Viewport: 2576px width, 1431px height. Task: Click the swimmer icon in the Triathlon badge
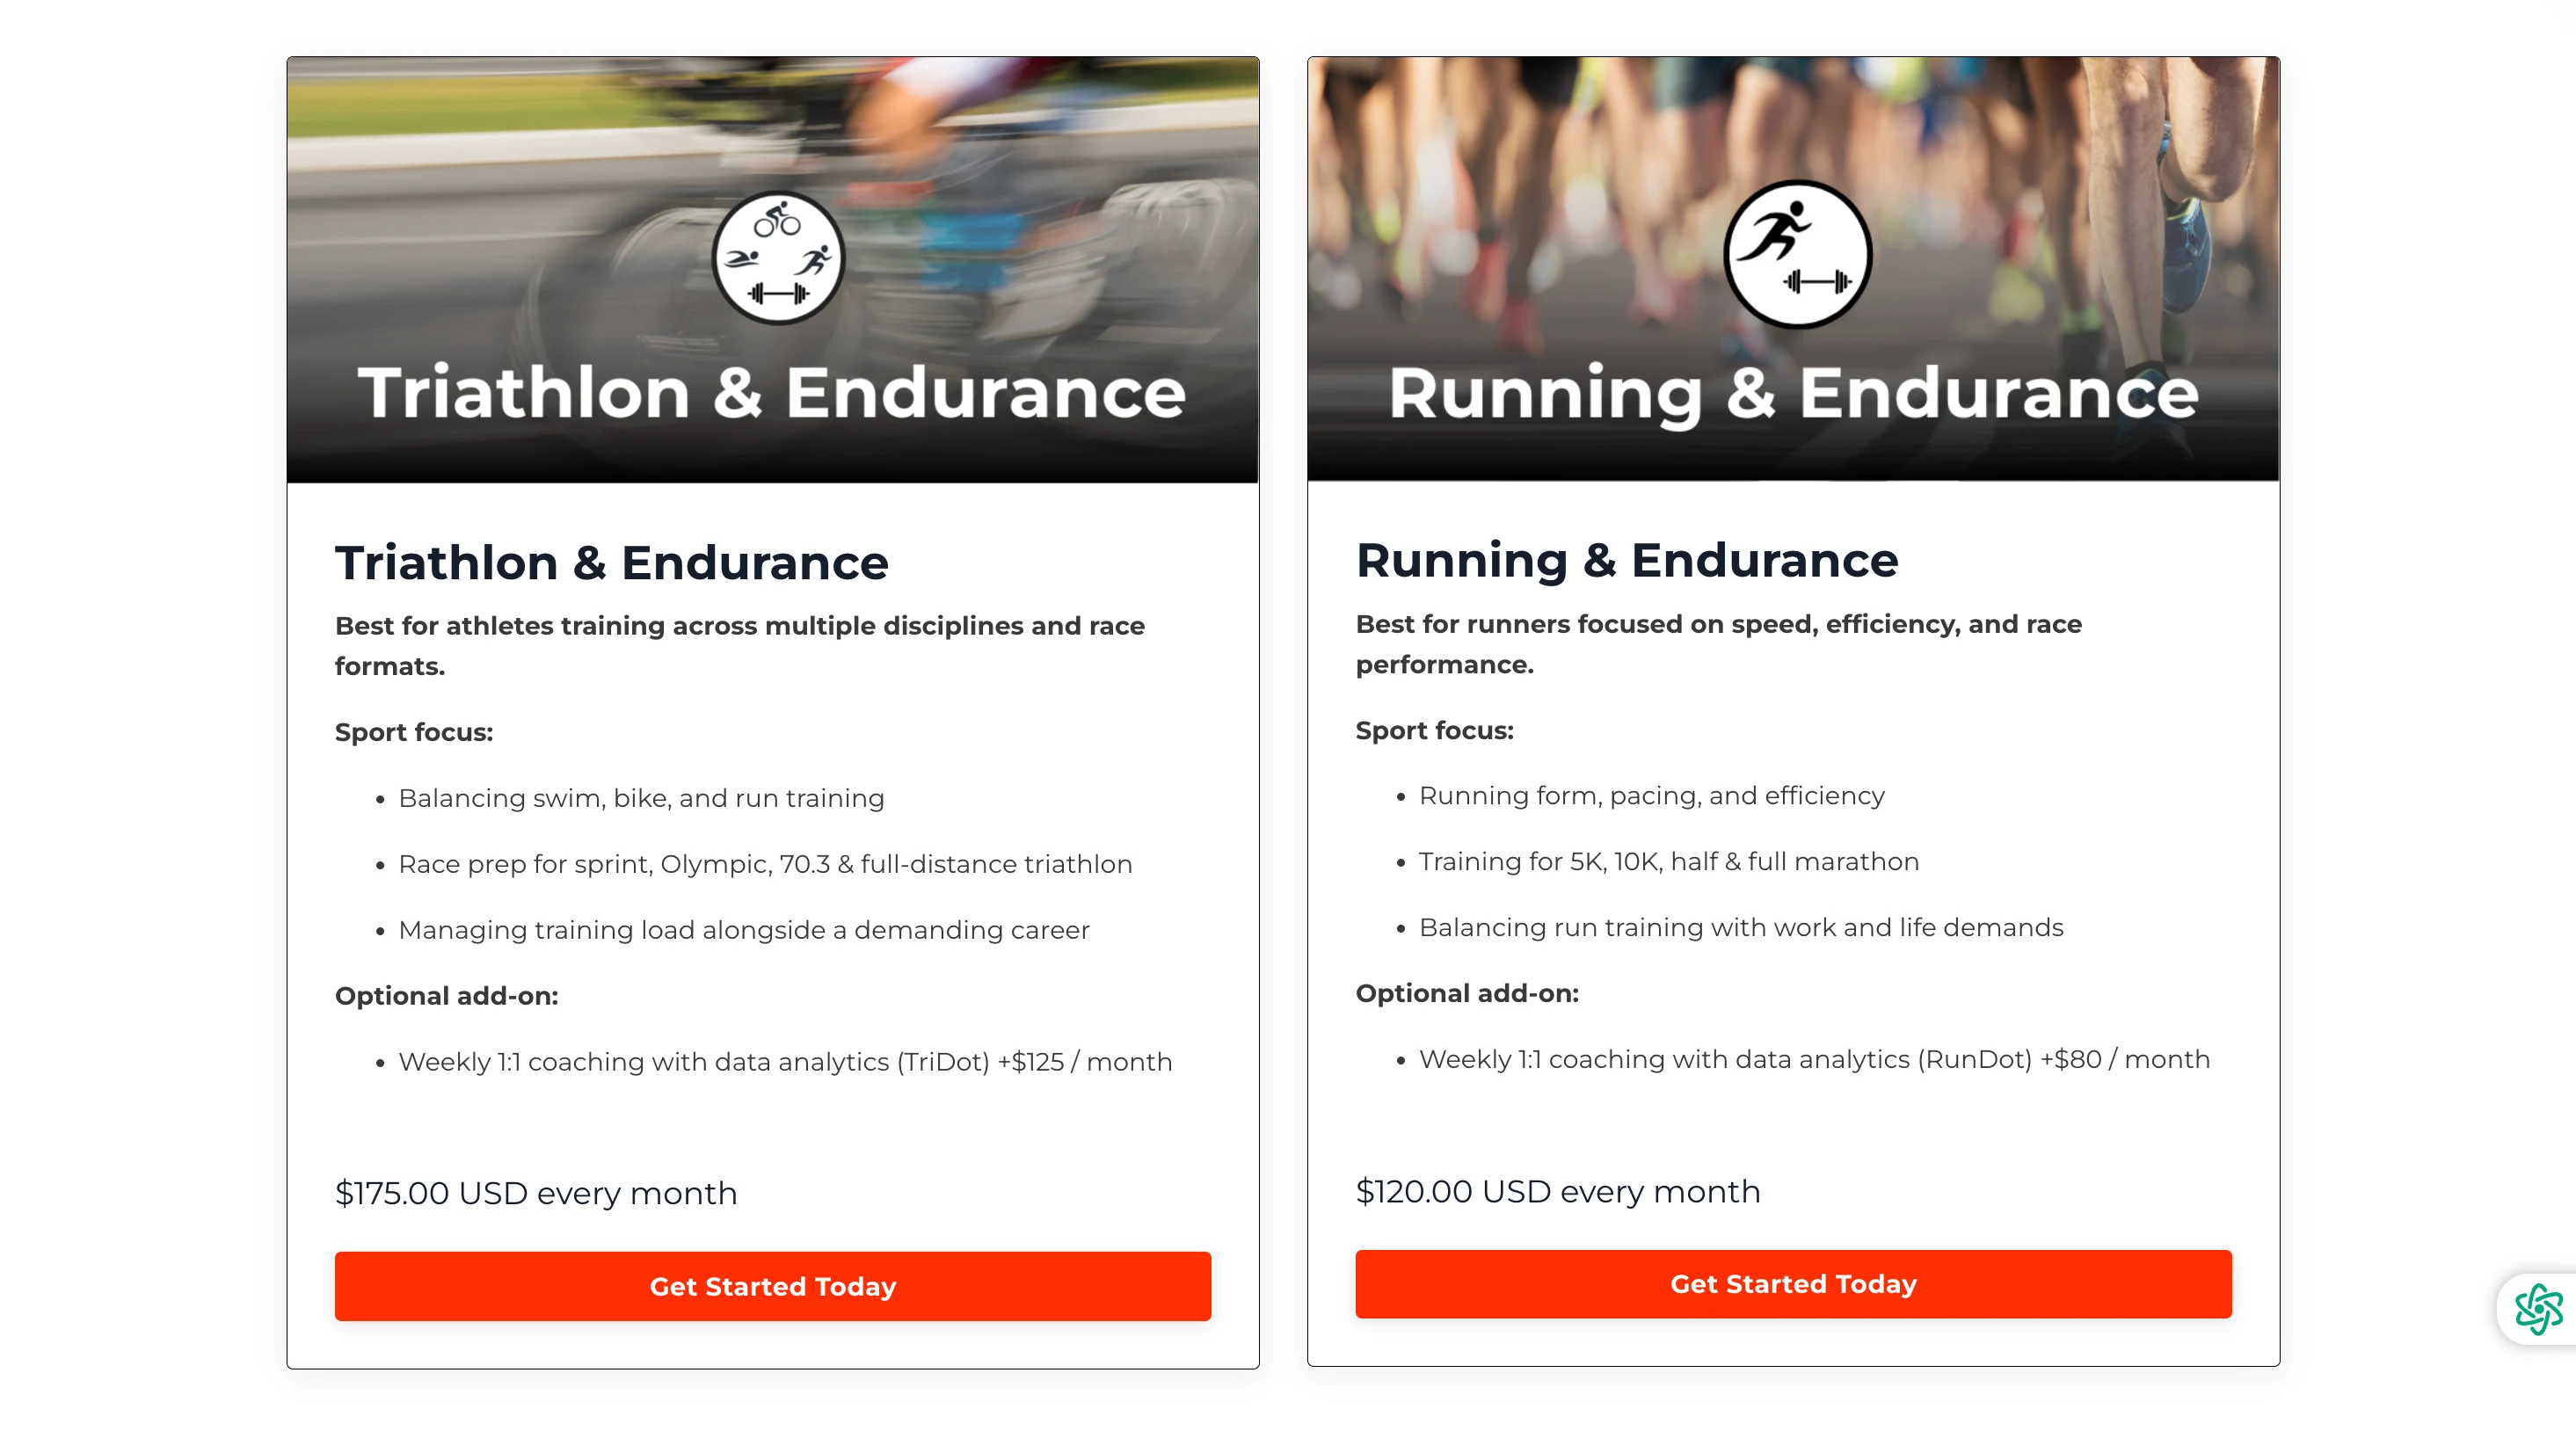(x=741, y=260)
